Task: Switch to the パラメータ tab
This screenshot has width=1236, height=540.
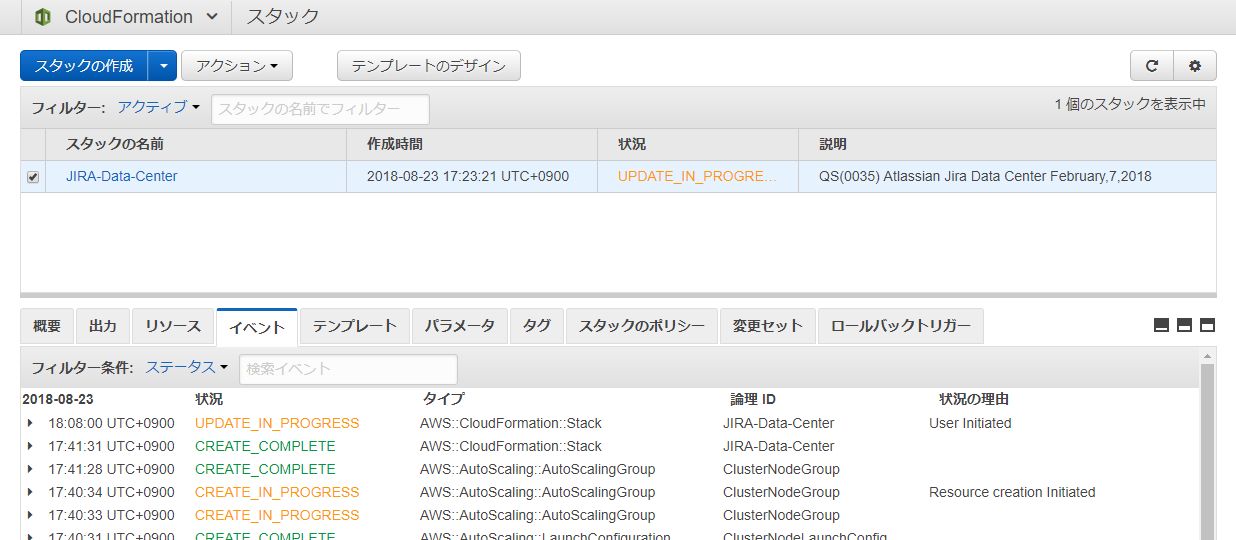Action: point(460,326)
